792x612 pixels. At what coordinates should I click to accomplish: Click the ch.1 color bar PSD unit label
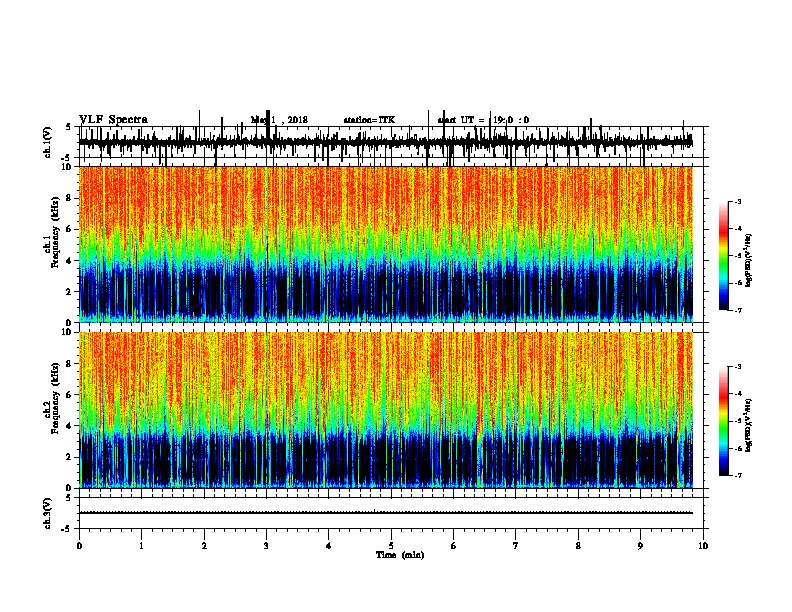point(748,261)
